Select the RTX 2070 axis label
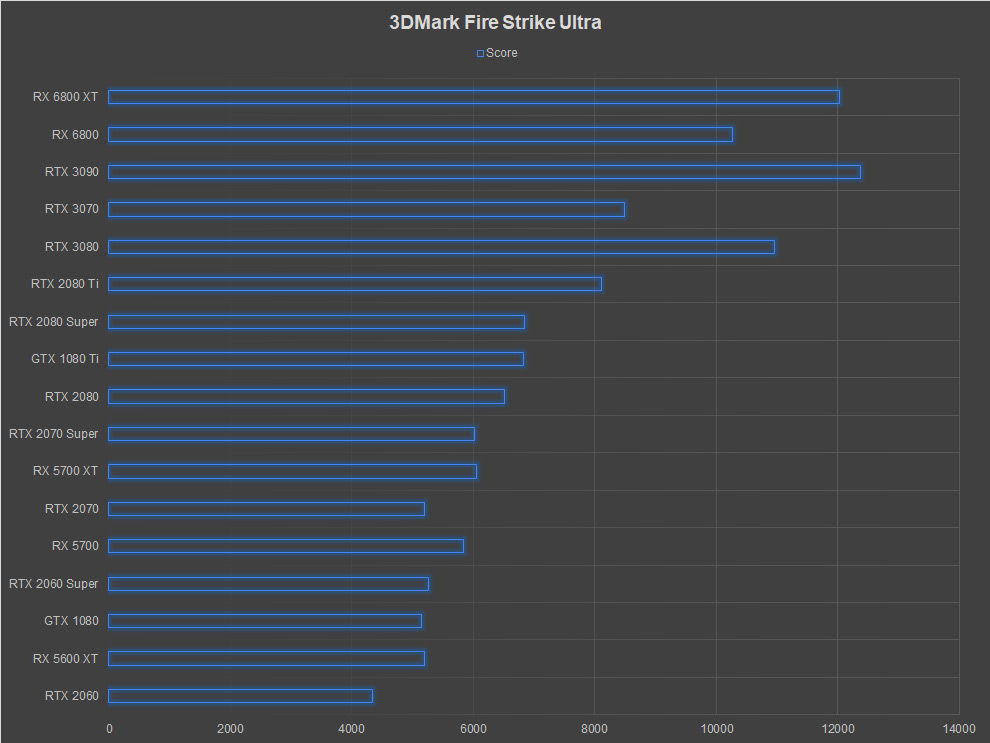This screenshot has width=990, height=743. coord(71,509)
